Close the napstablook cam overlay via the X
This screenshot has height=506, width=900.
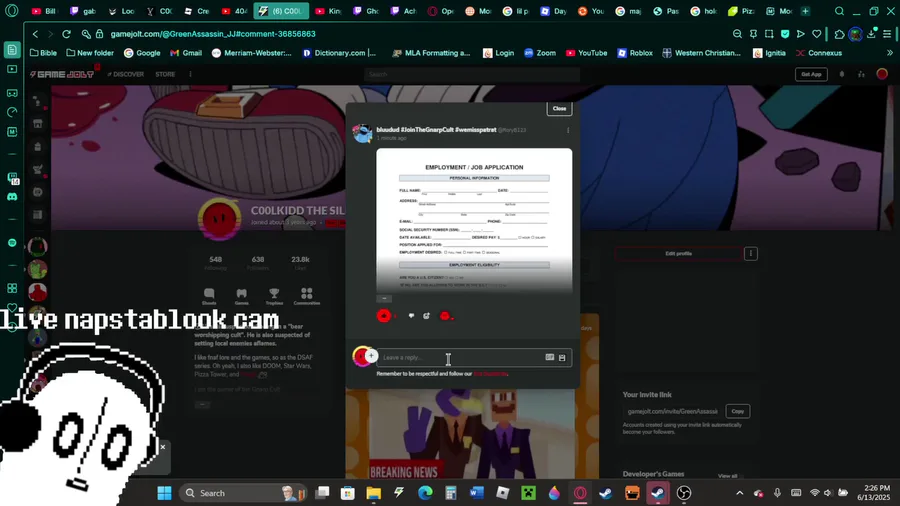[x=162, y=447]
